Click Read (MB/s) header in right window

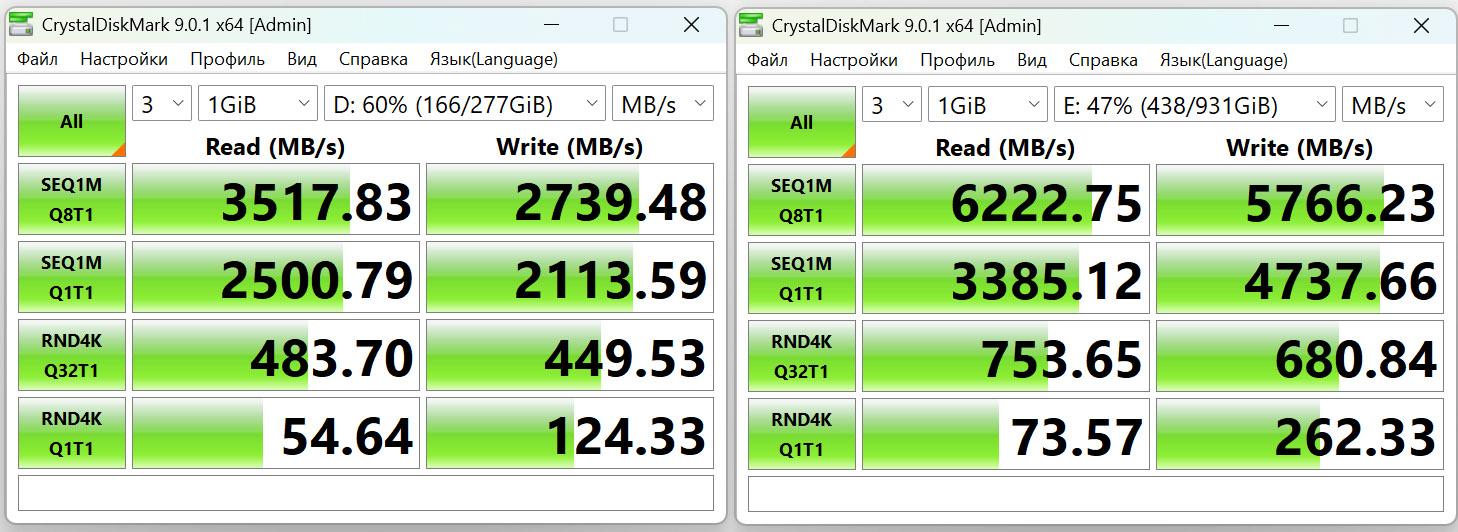pyautogui.click(x=1005, y=147)
